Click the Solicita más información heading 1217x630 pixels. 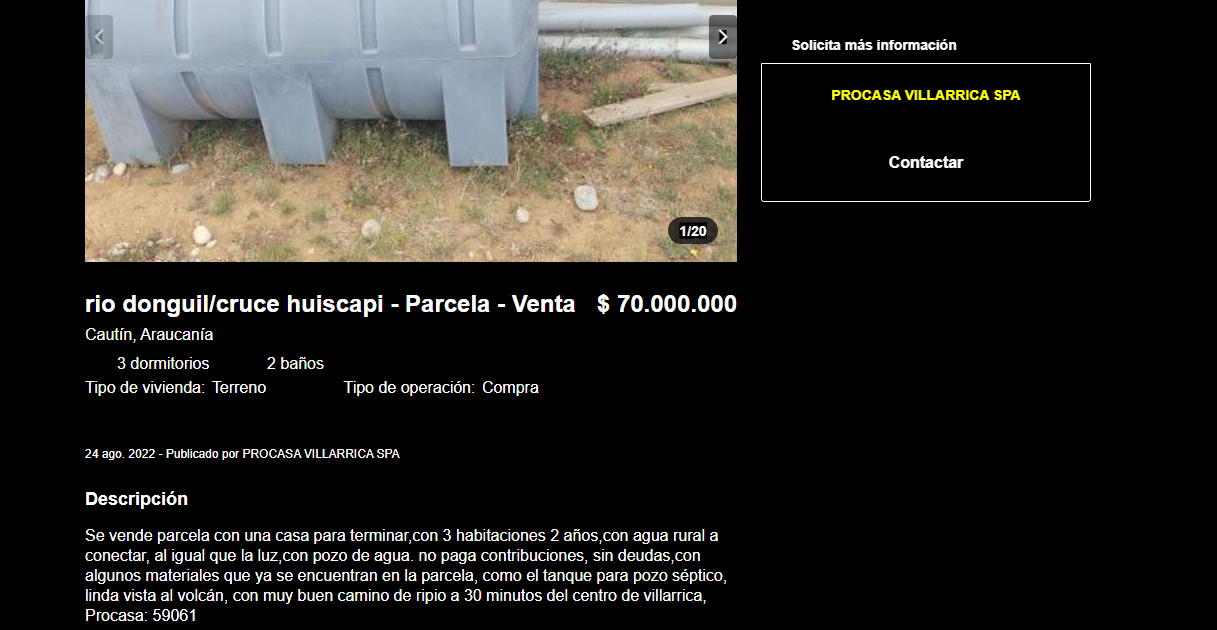874,45
